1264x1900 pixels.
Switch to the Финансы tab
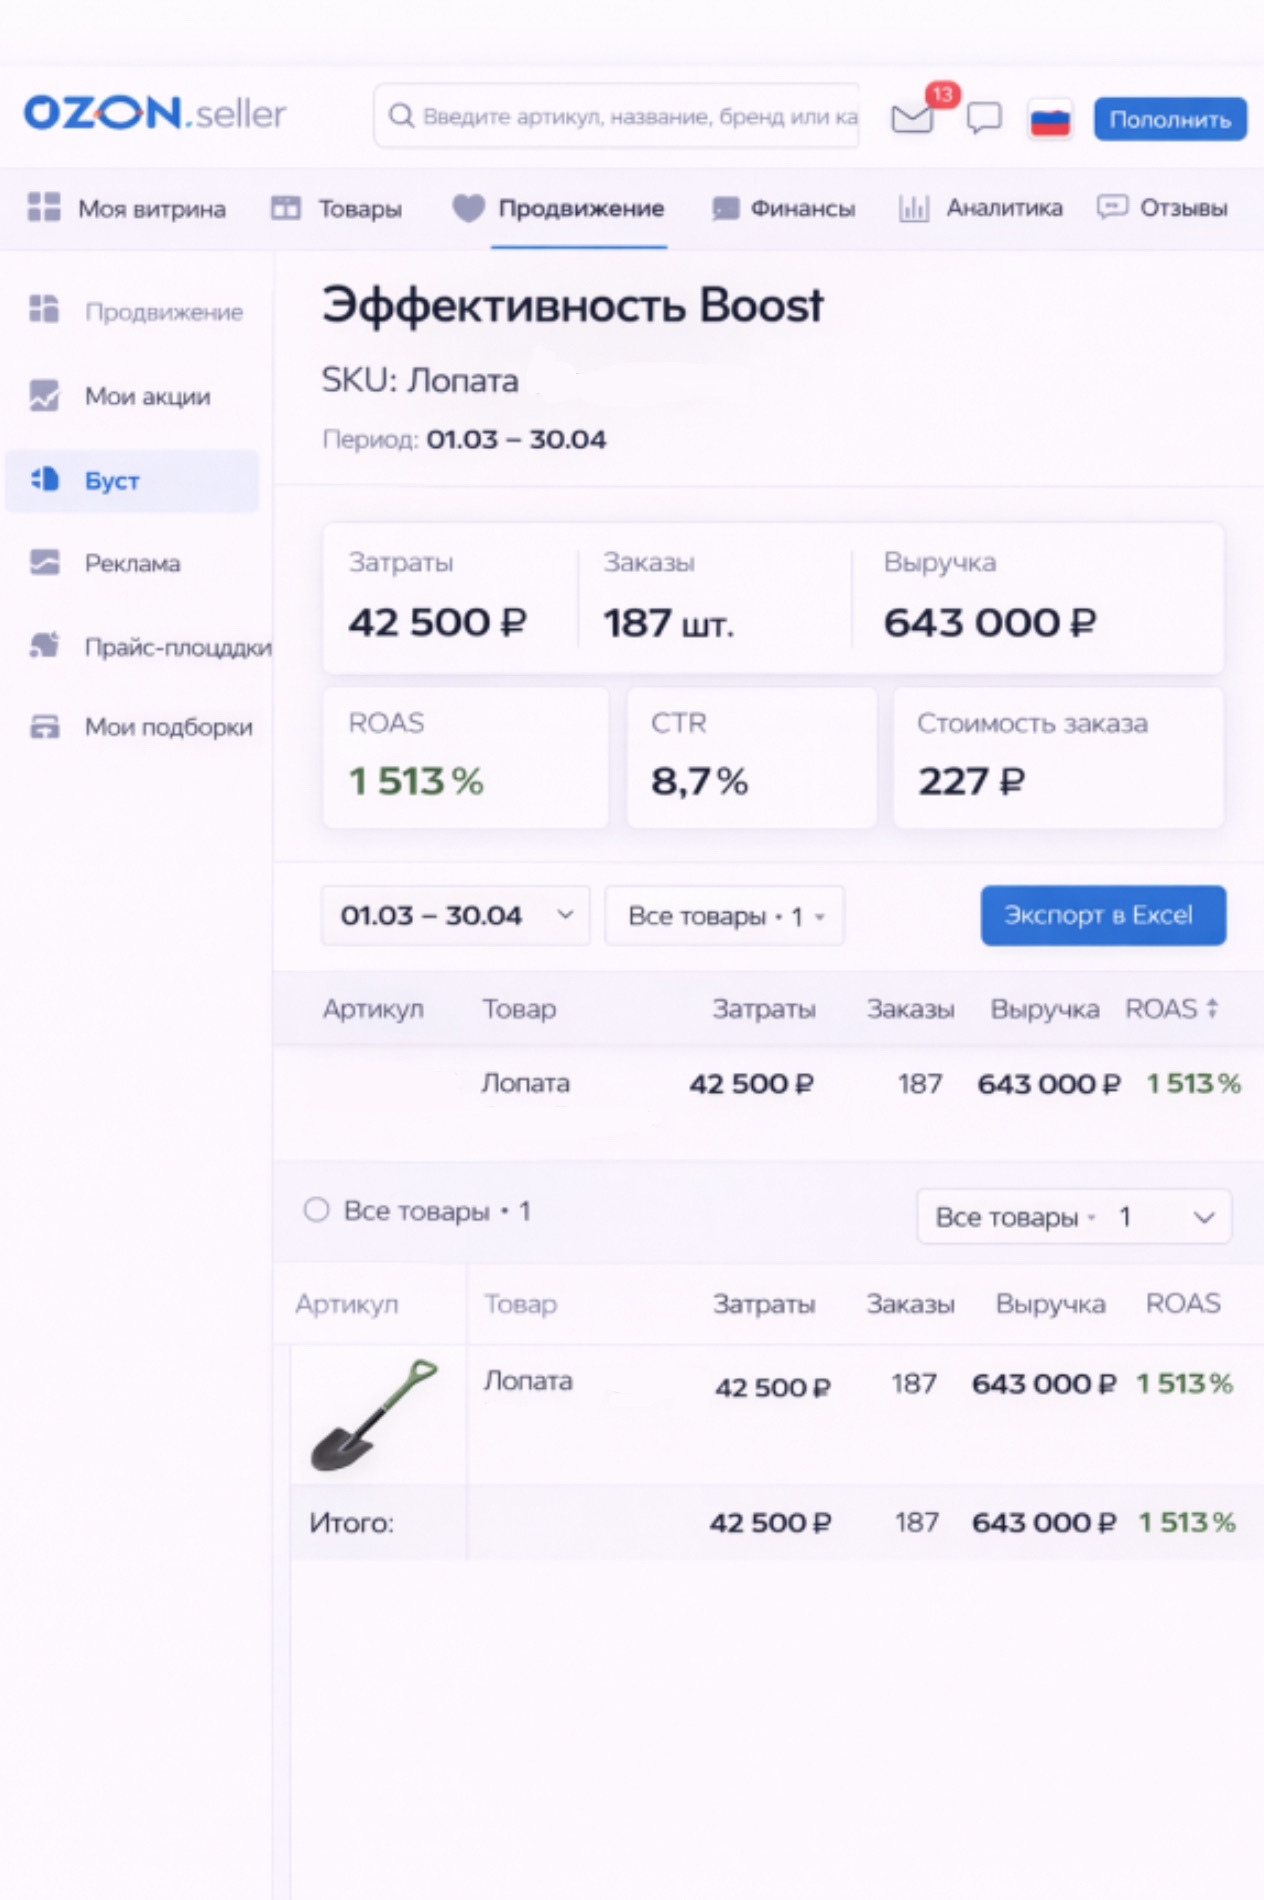click(x=784, y=208)
